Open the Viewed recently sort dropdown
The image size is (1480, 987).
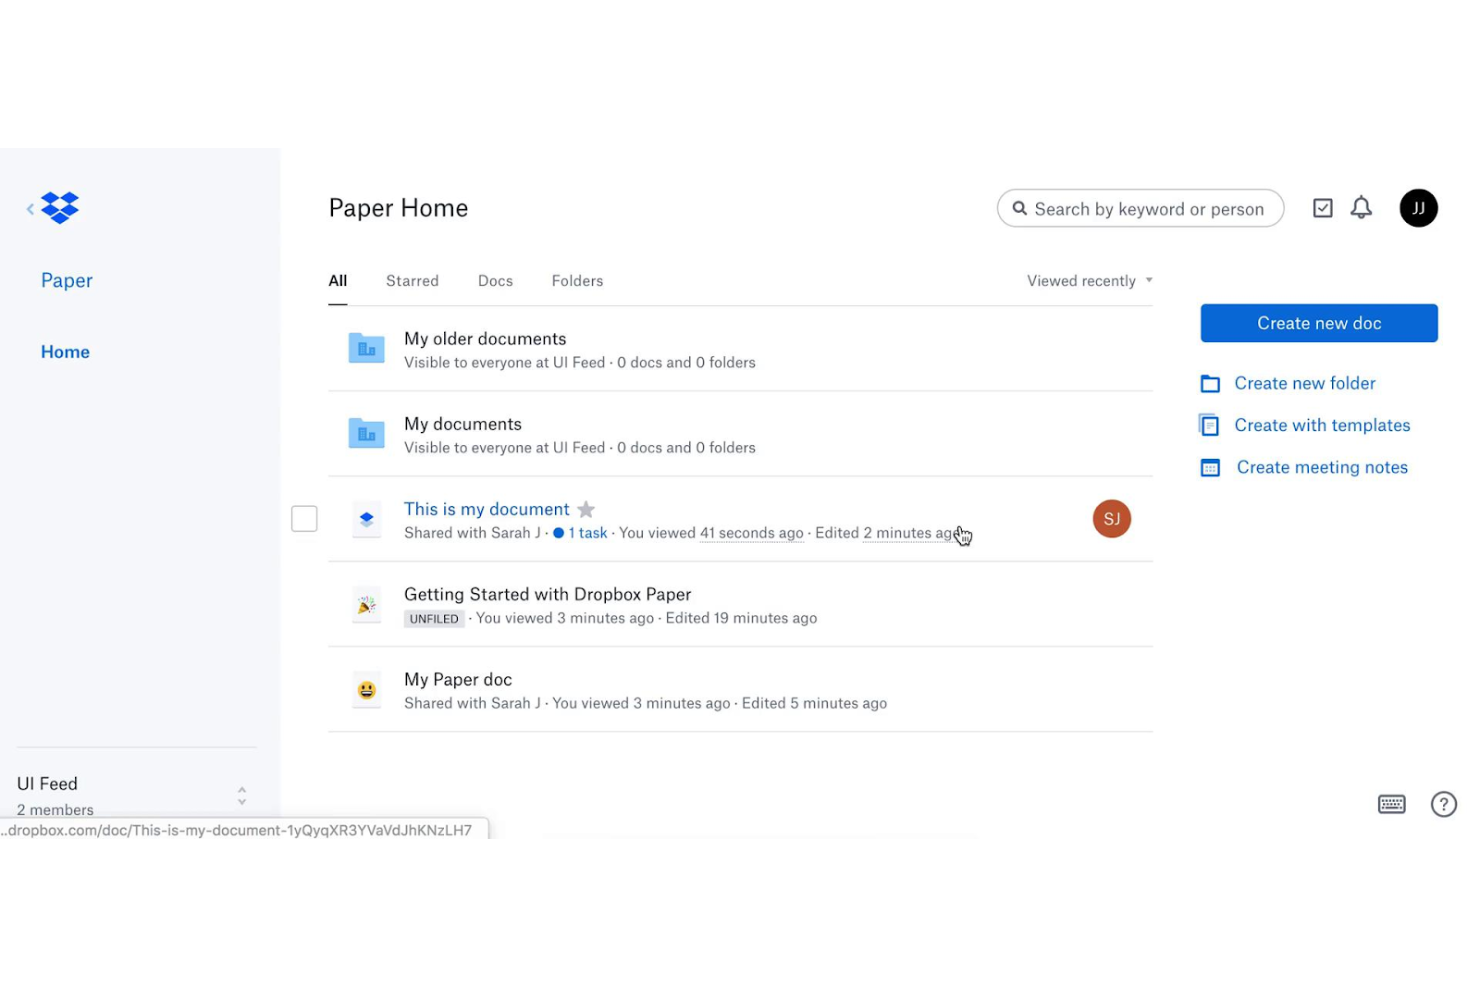click(1089, 281)
